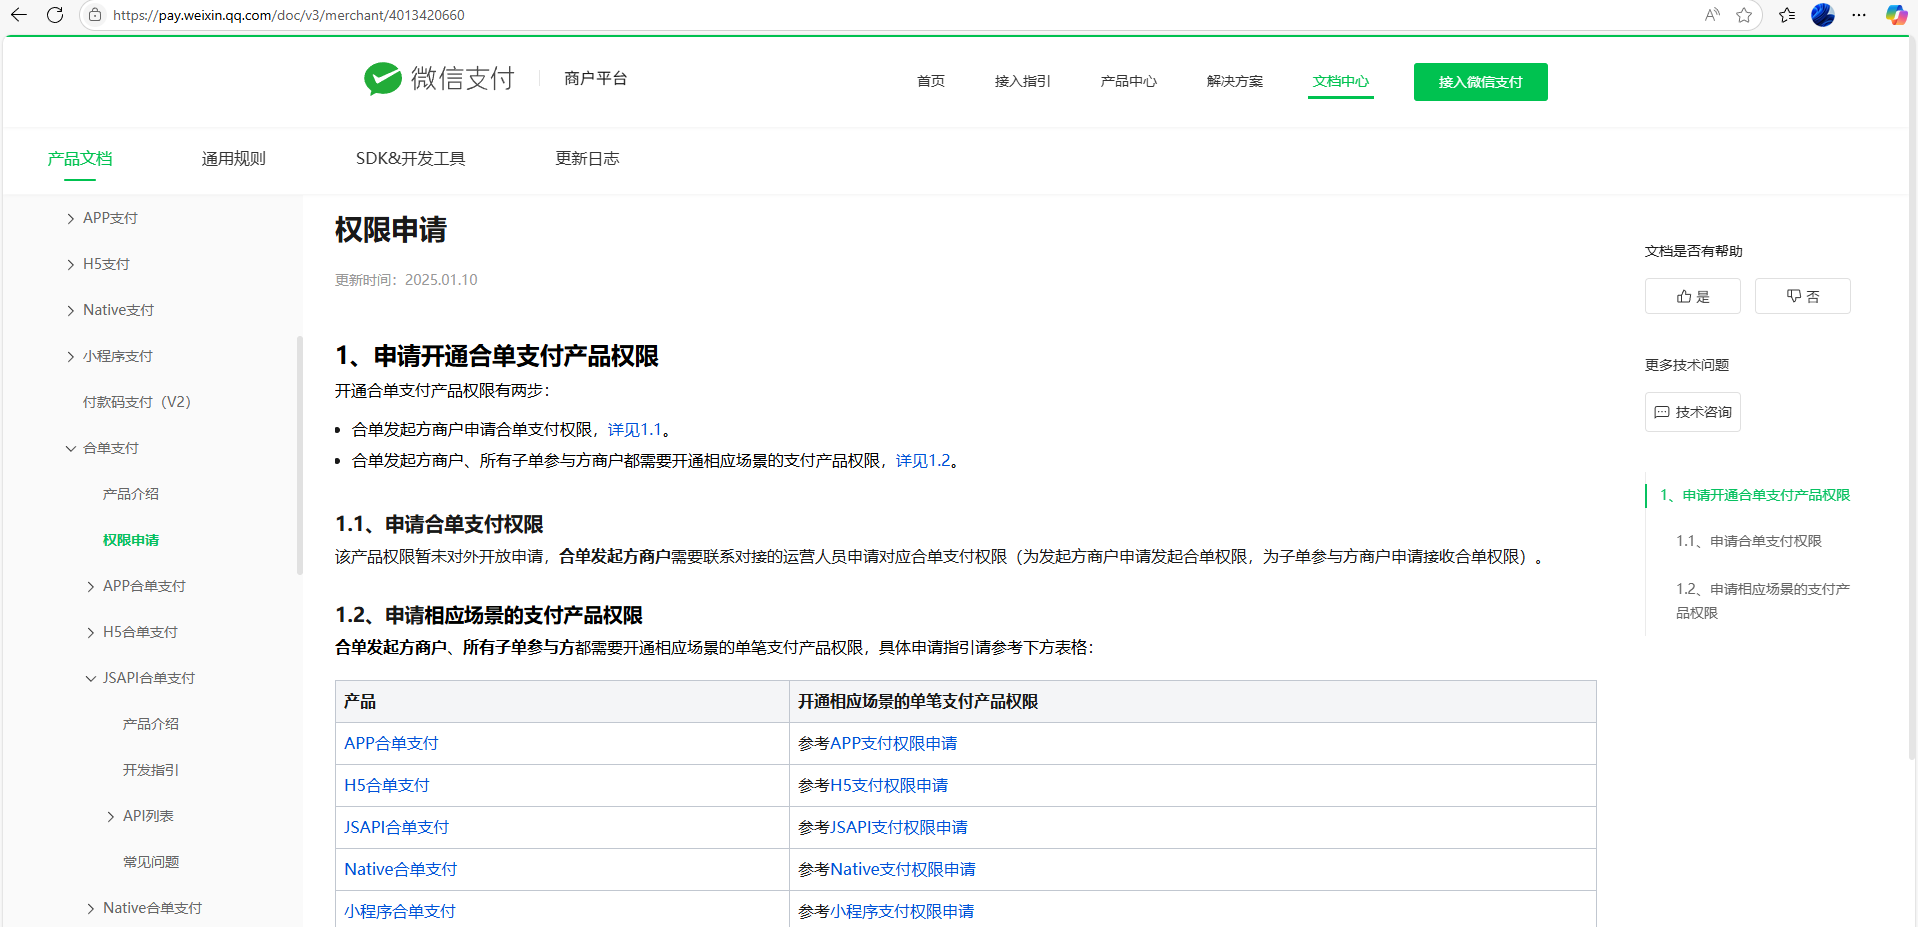Open JSAPI支付权限申请 reference link

pos(899,827)
